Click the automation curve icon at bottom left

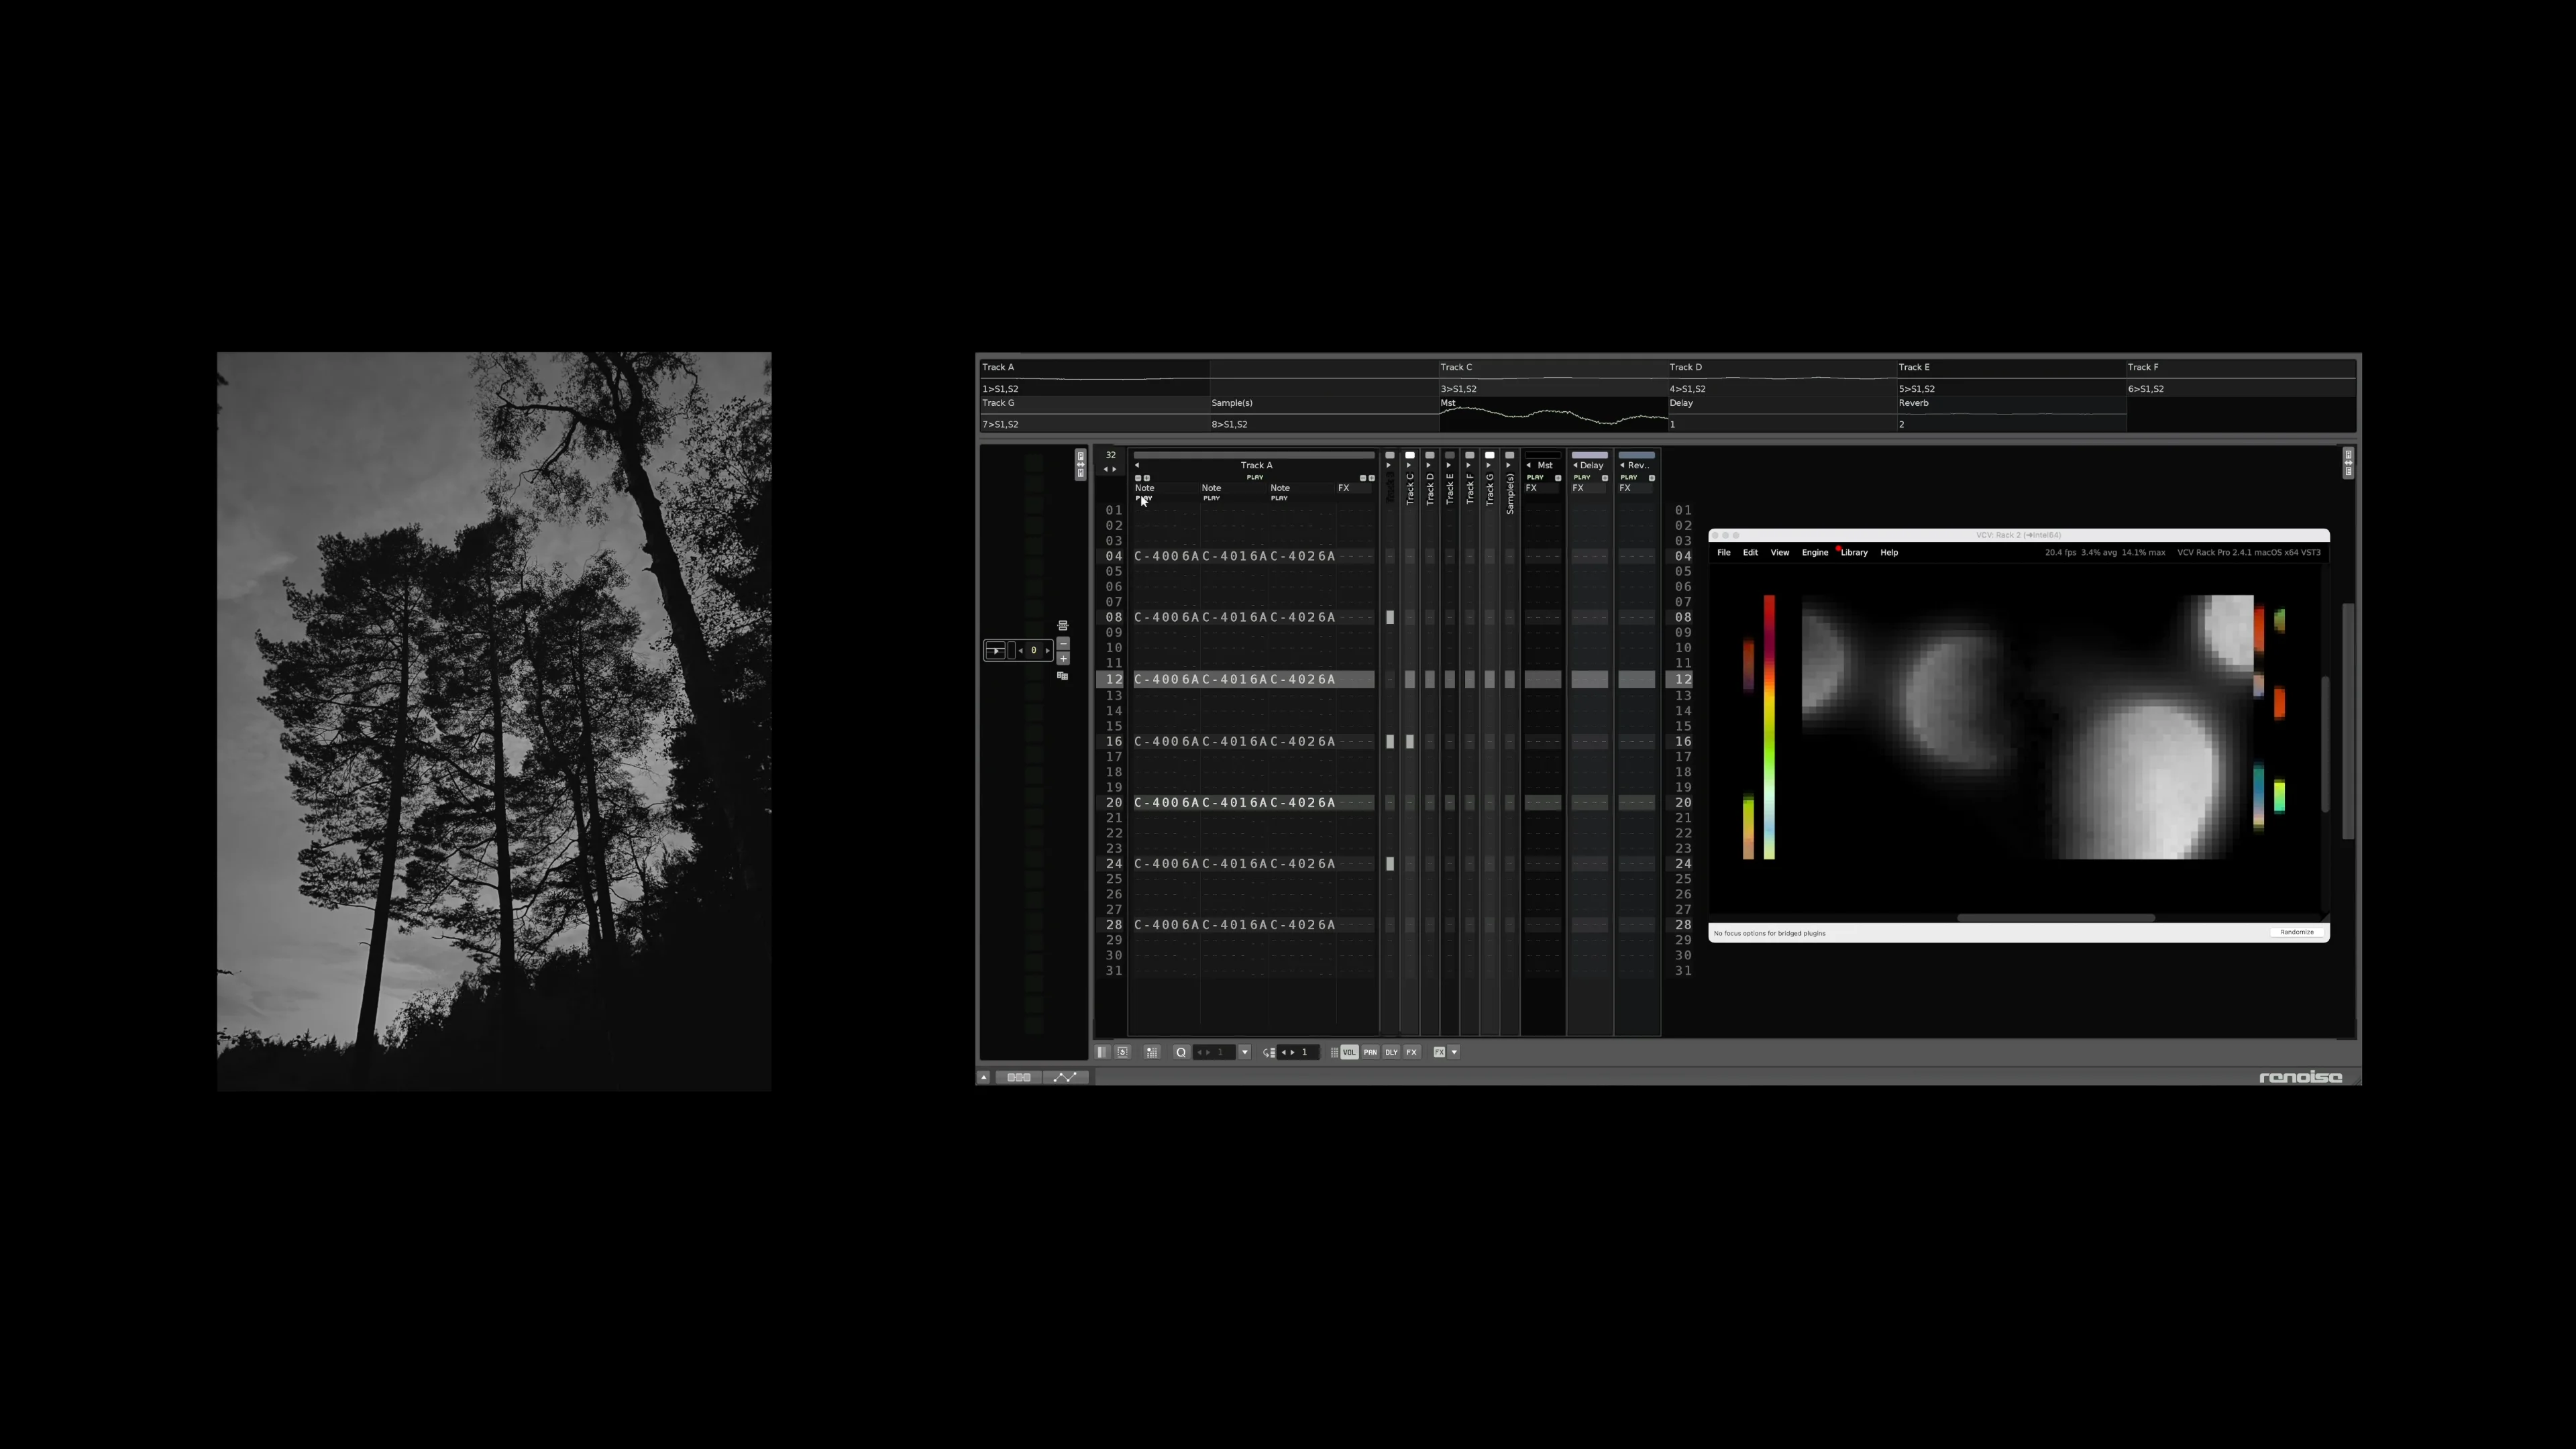tap(1065, 1077)
